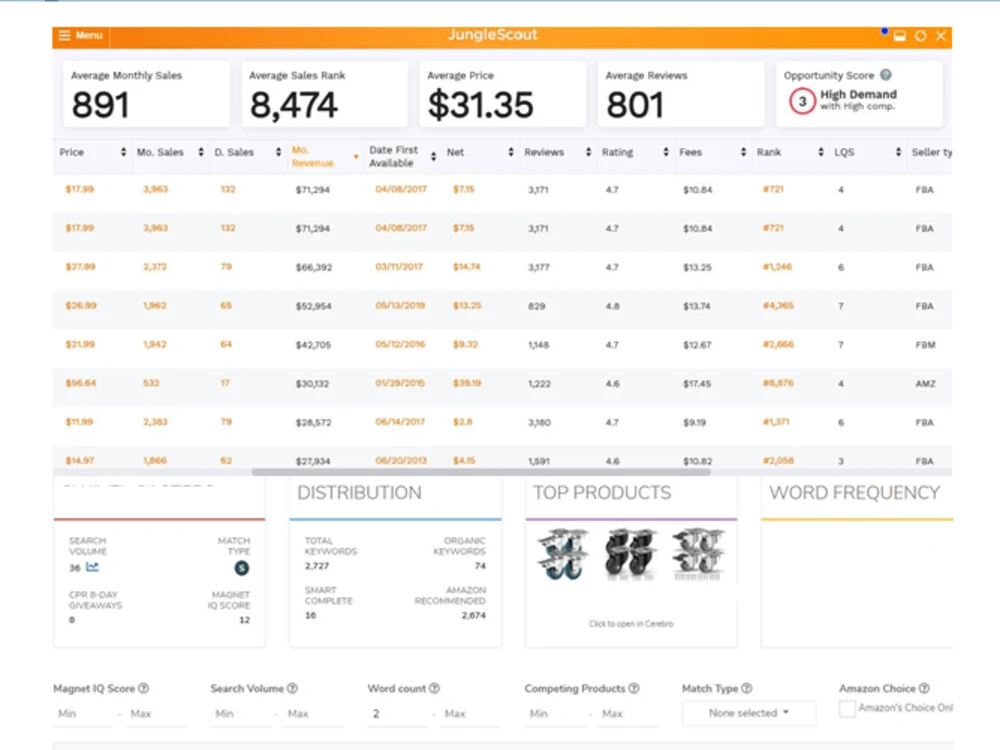Image resolution: width=1000 pixels, height=750 pixels.
Task: Click Magnet IQ Score help icon
Action: click(x=143, y=689)
